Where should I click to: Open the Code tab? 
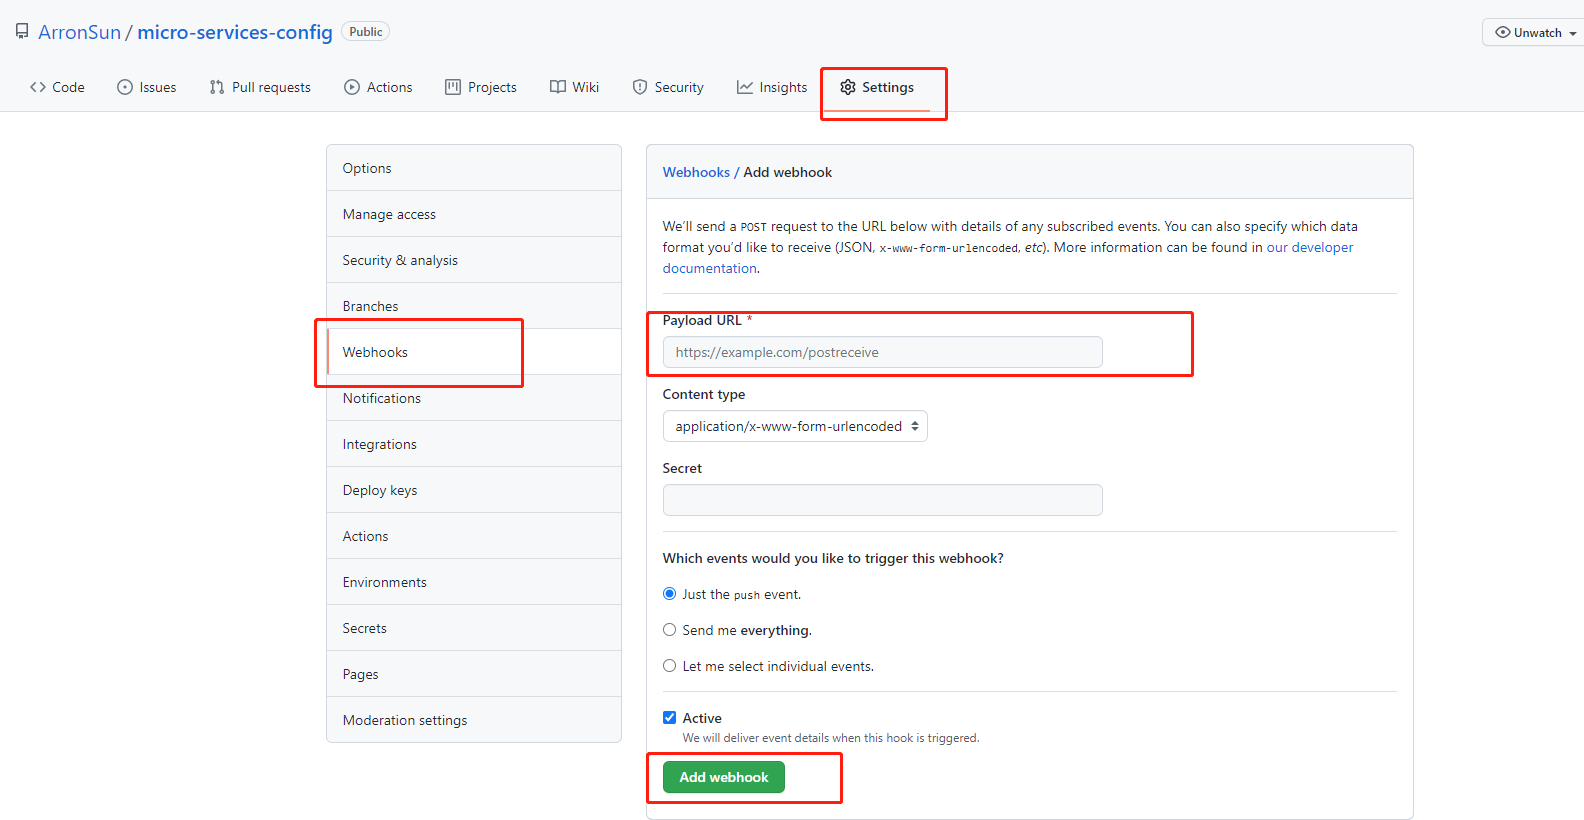[x=57, y=87]
